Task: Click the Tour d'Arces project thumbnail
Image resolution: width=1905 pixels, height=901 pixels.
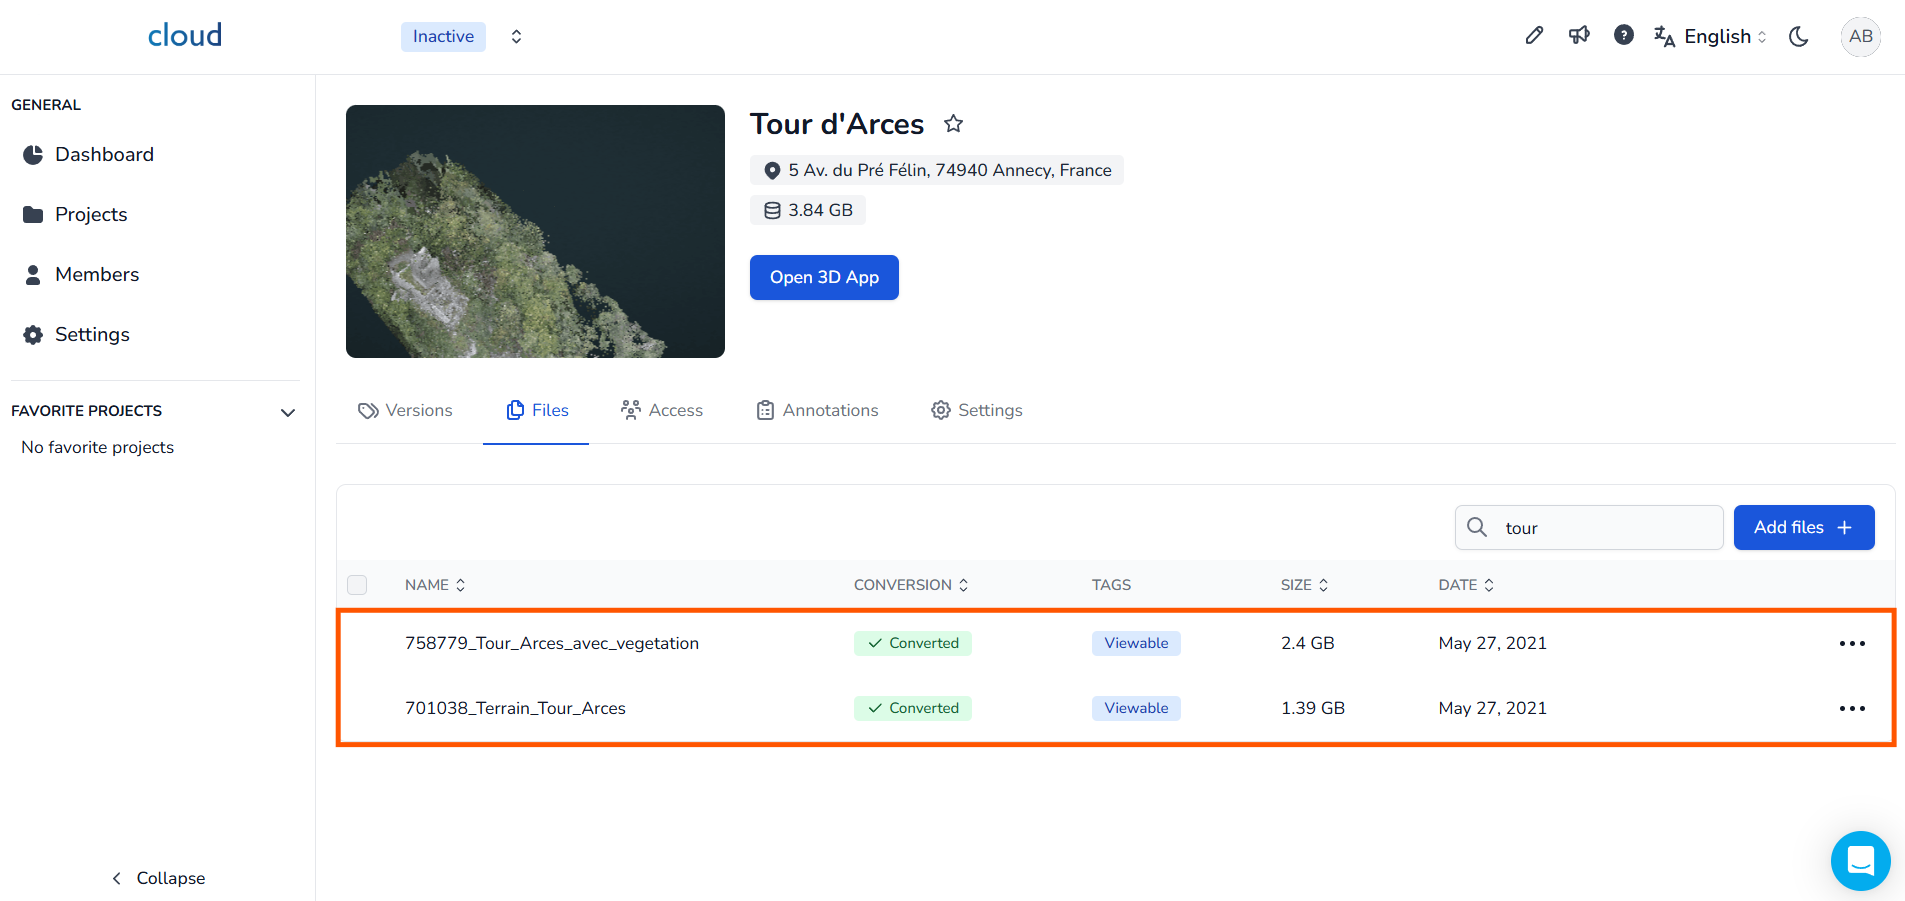Action: (x=535, y=231)
